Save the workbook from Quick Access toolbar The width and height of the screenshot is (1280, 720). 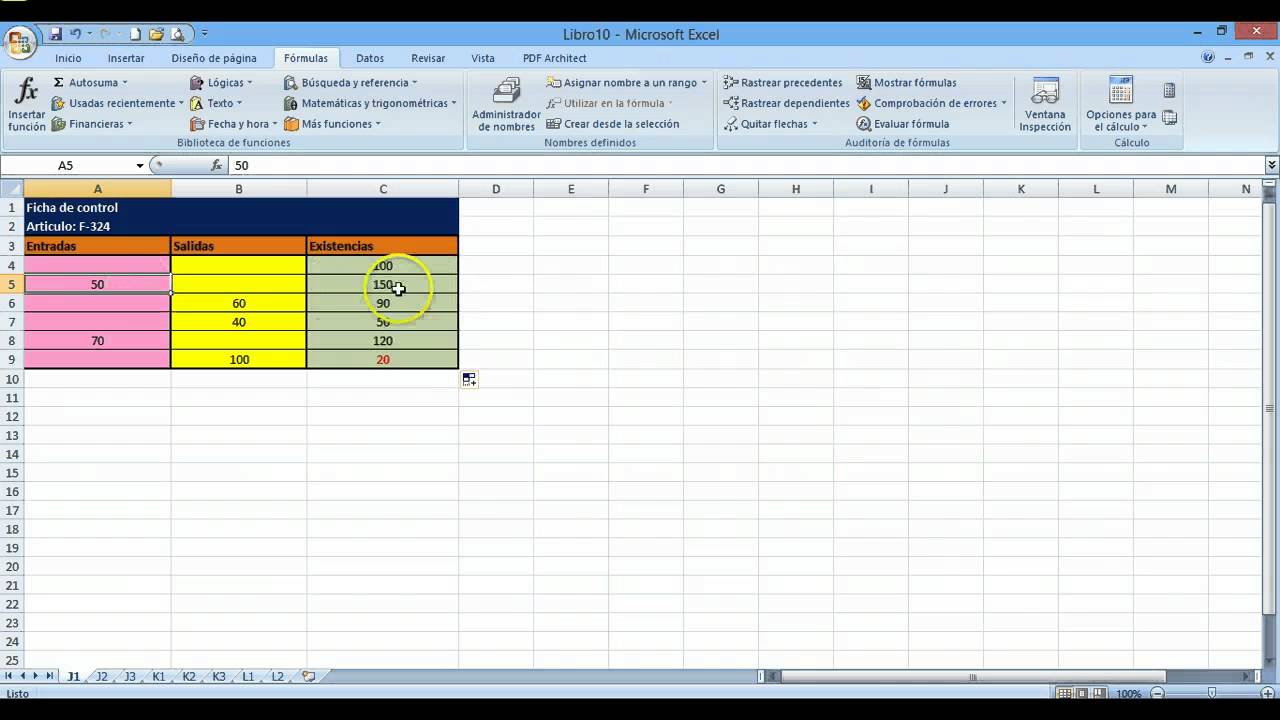tap(56, 34)
